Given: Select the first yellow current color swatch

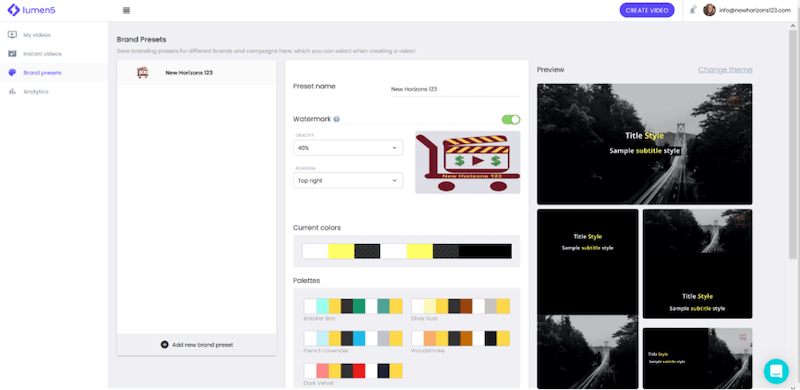Looking at the screenshot, I should [x=341, y=251].
